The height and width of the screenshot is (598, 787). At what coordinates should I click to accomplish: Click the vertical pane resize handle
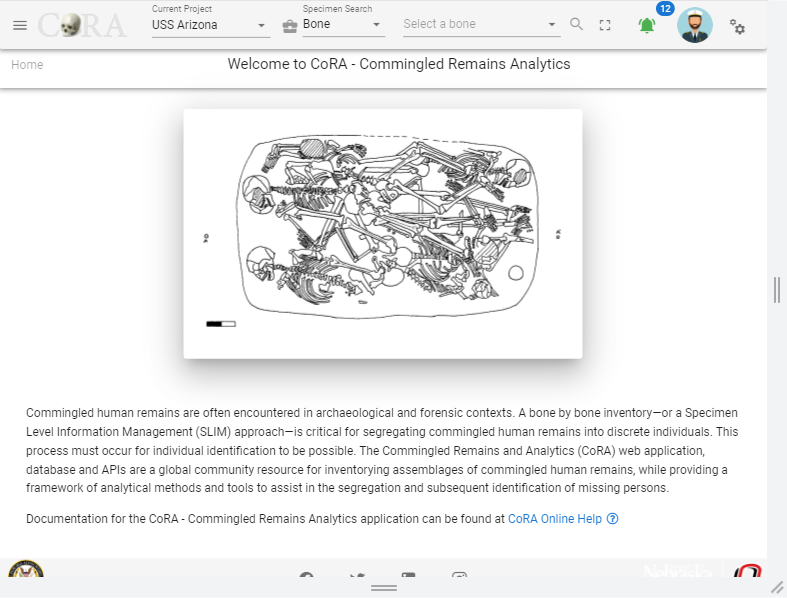[x=777, y=290]
